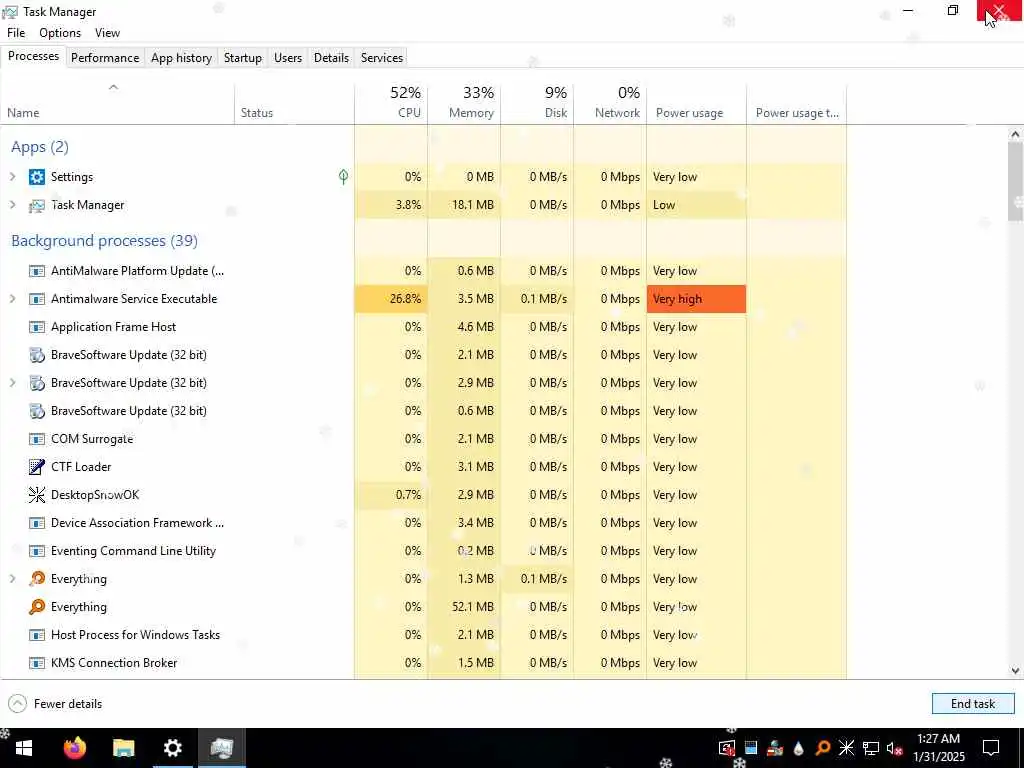Screen dimensions: 1024x768
Task: Click the clock showing 1:27 AM
Action: click(938, 739)
